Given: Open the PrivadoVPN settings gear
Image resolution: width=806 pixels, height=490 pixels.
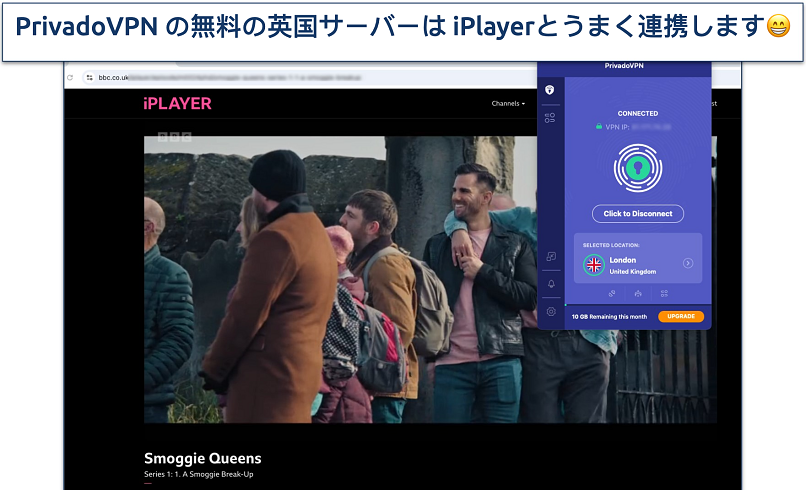Looking at the screenshot, I should (550, 311).
